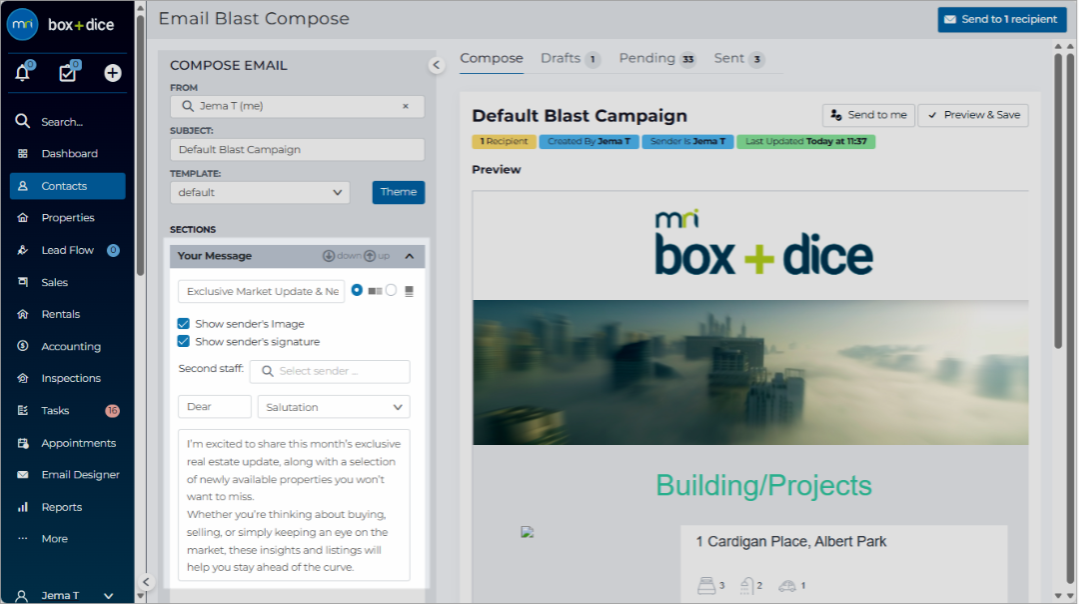Viewport: 1080px width, 604px height.
Task: Switch to the Pending tab
Action: tap(657, 59)
